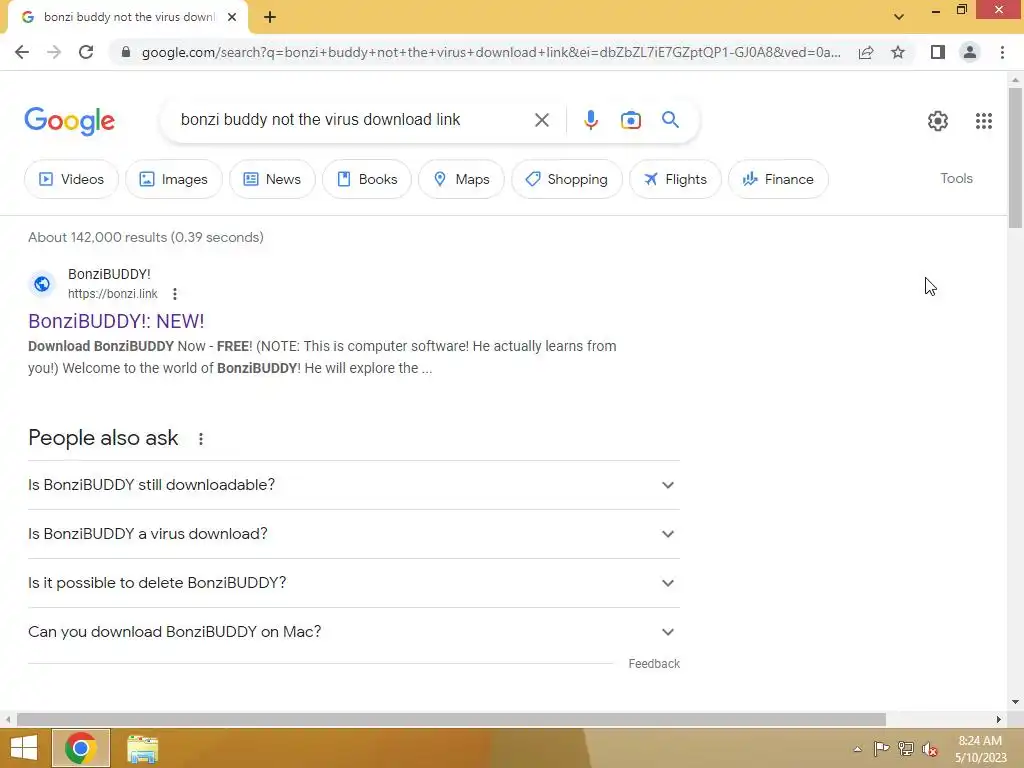Click the https://bonzi.link URL text
The image size is (1024, 768).
112,294
